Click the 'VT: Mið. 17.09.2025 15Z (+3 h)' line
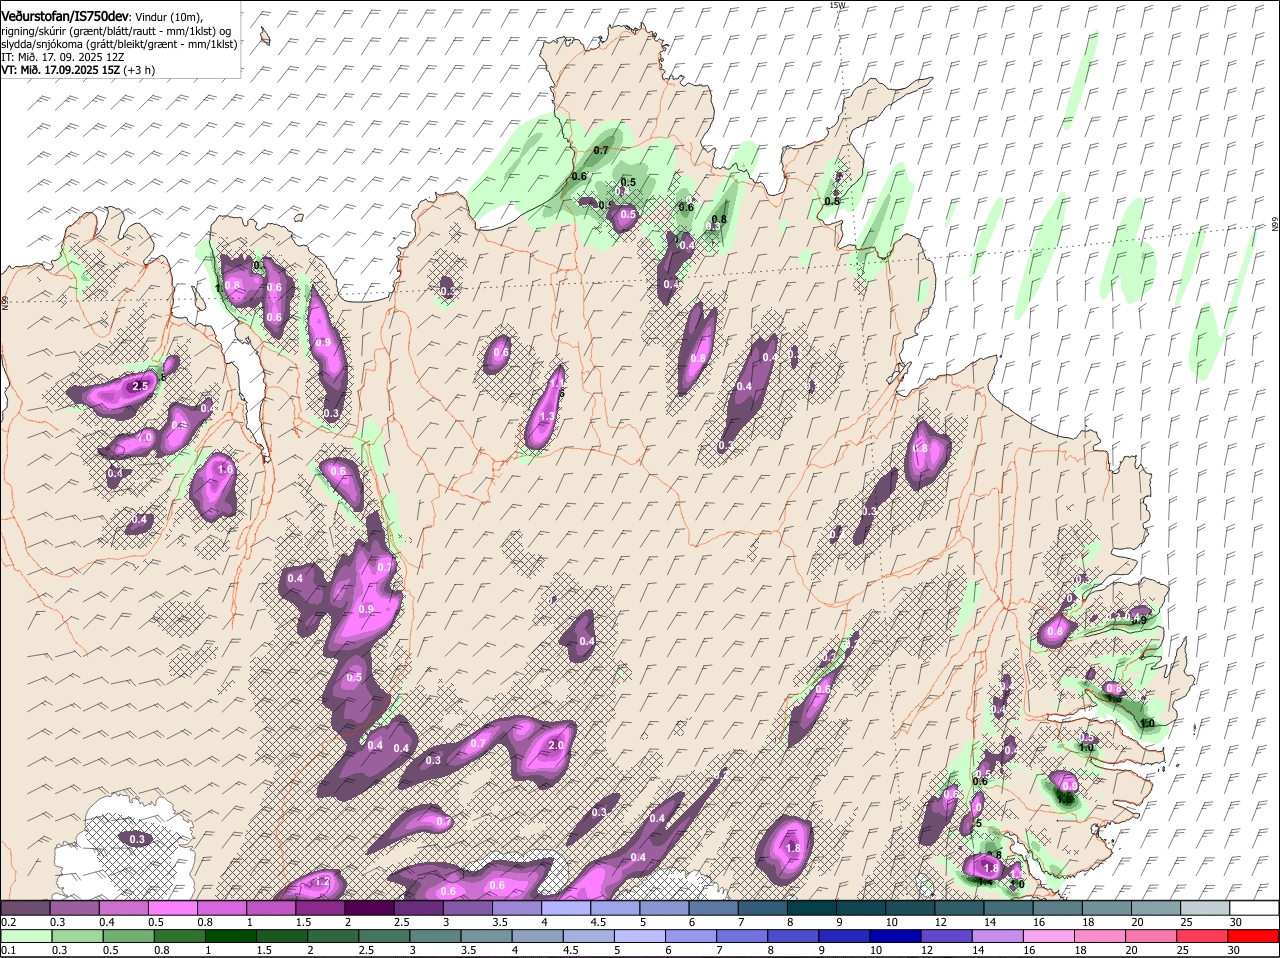1280x958 pixels. point(78,70)
